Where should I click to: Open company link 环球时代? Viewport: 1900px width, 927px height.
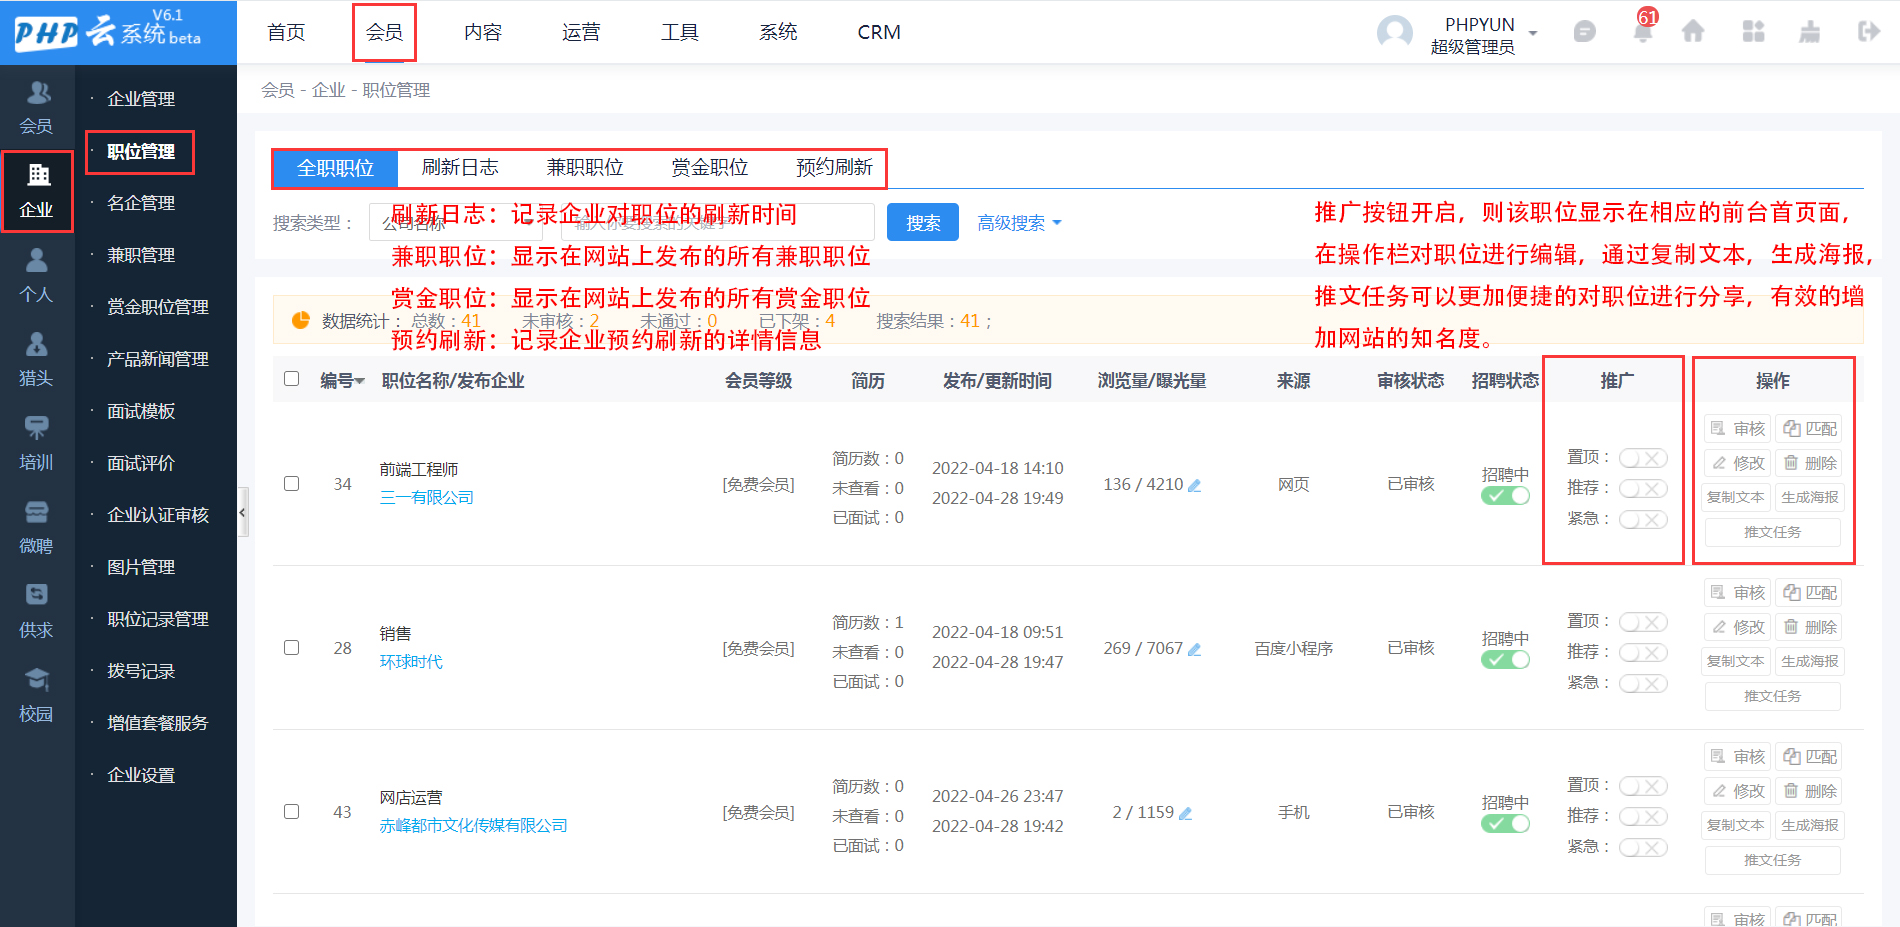[x=411, y=661]
